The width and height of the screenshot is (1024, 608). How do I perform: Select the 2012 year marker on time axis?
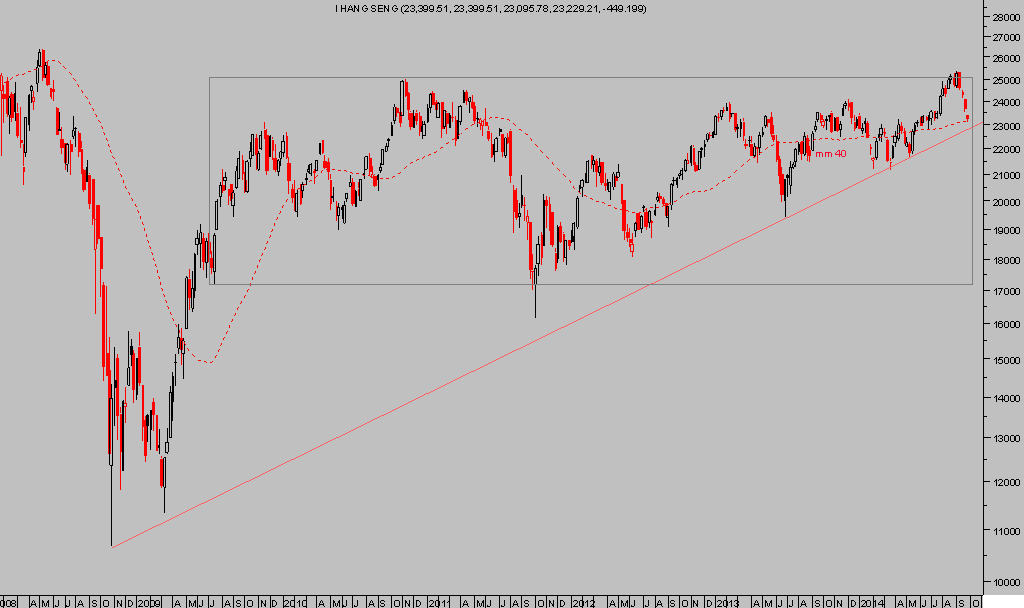coord(585,603)
